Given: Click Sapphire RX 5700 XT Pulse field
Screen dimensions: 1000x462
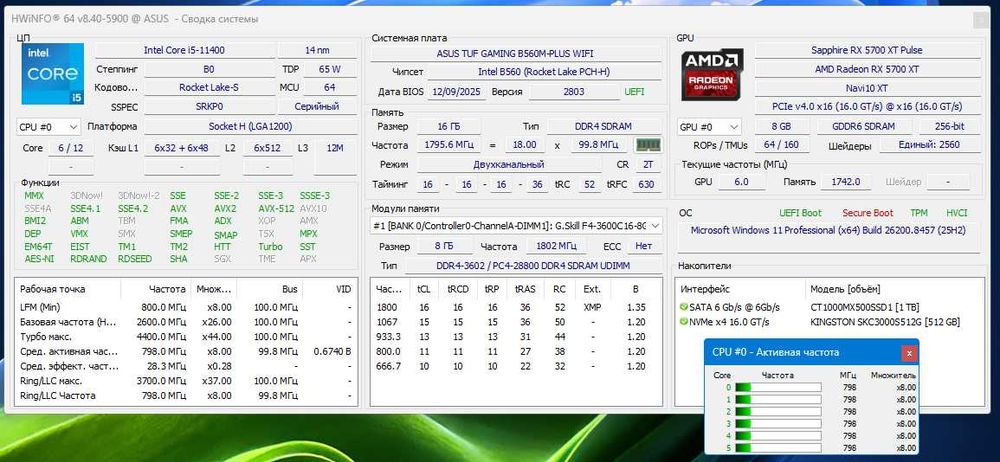Looking at the screenshot, I should pyautogui.click(x=866, y=50).
